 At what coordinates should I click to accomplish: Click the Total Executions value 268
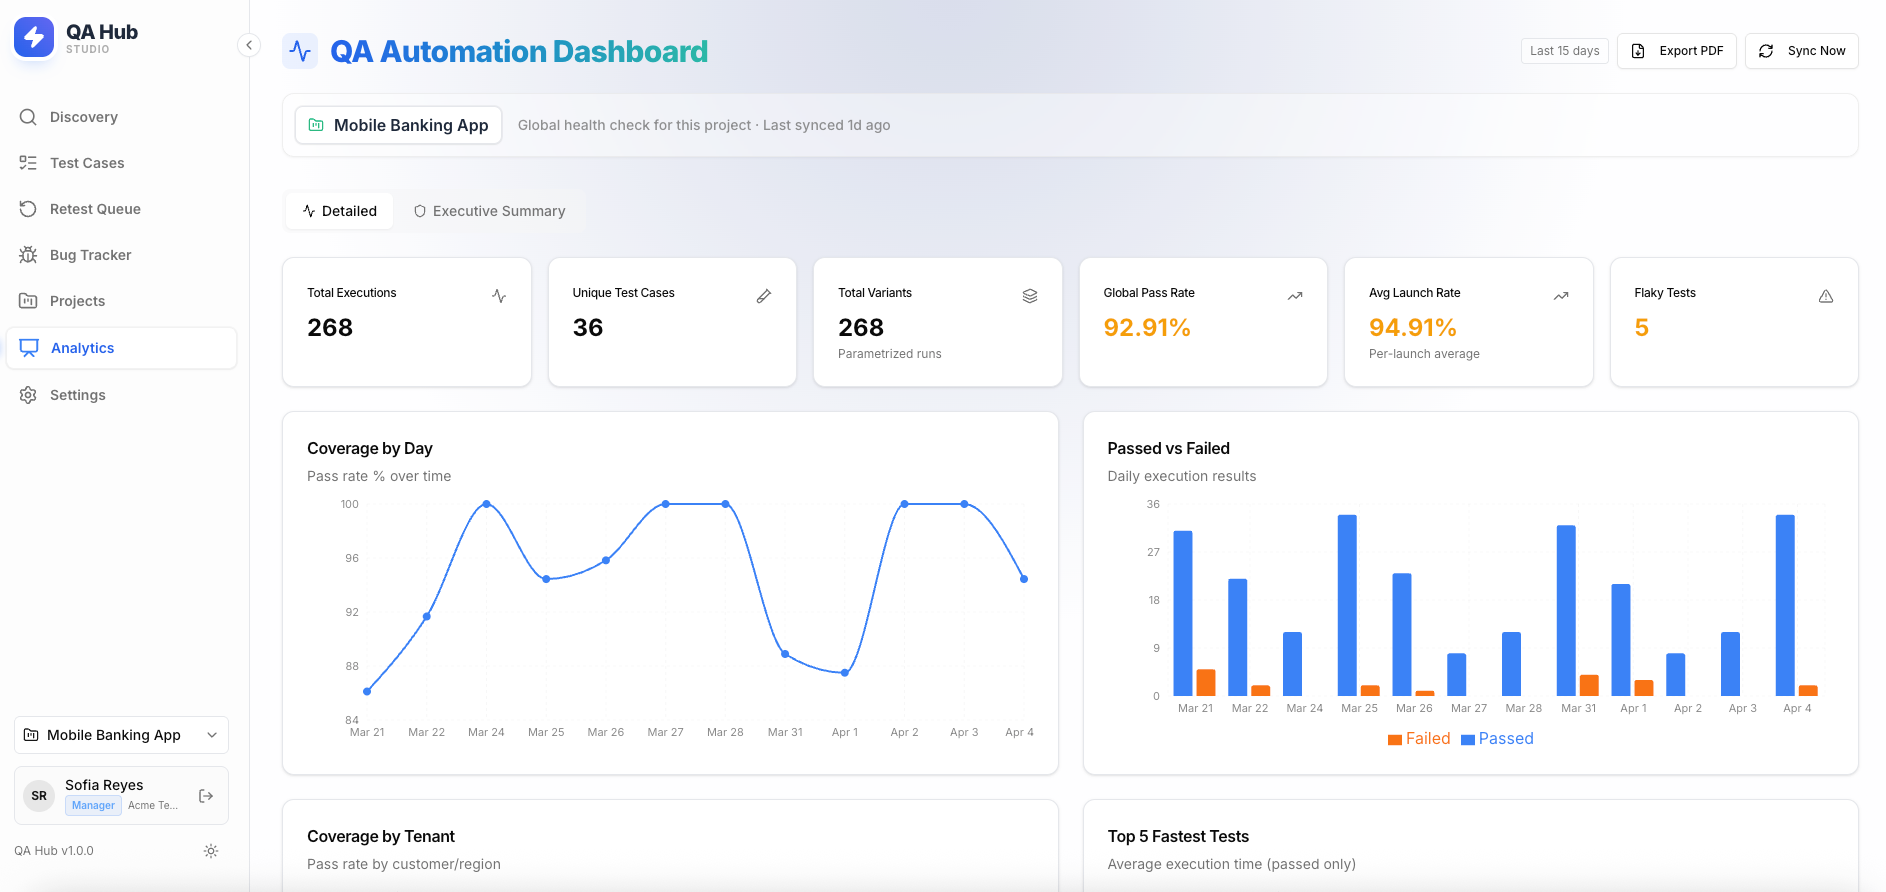coord(330,328)
